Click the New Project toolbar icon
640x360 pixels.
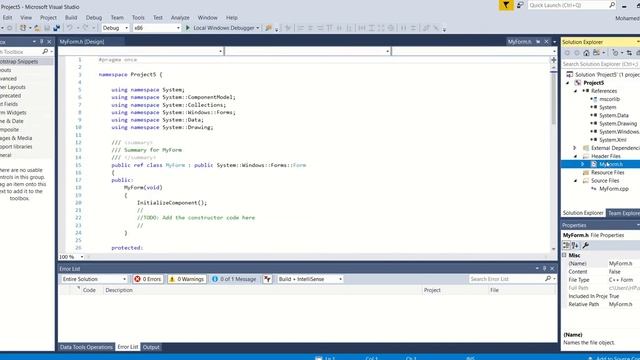23,28
